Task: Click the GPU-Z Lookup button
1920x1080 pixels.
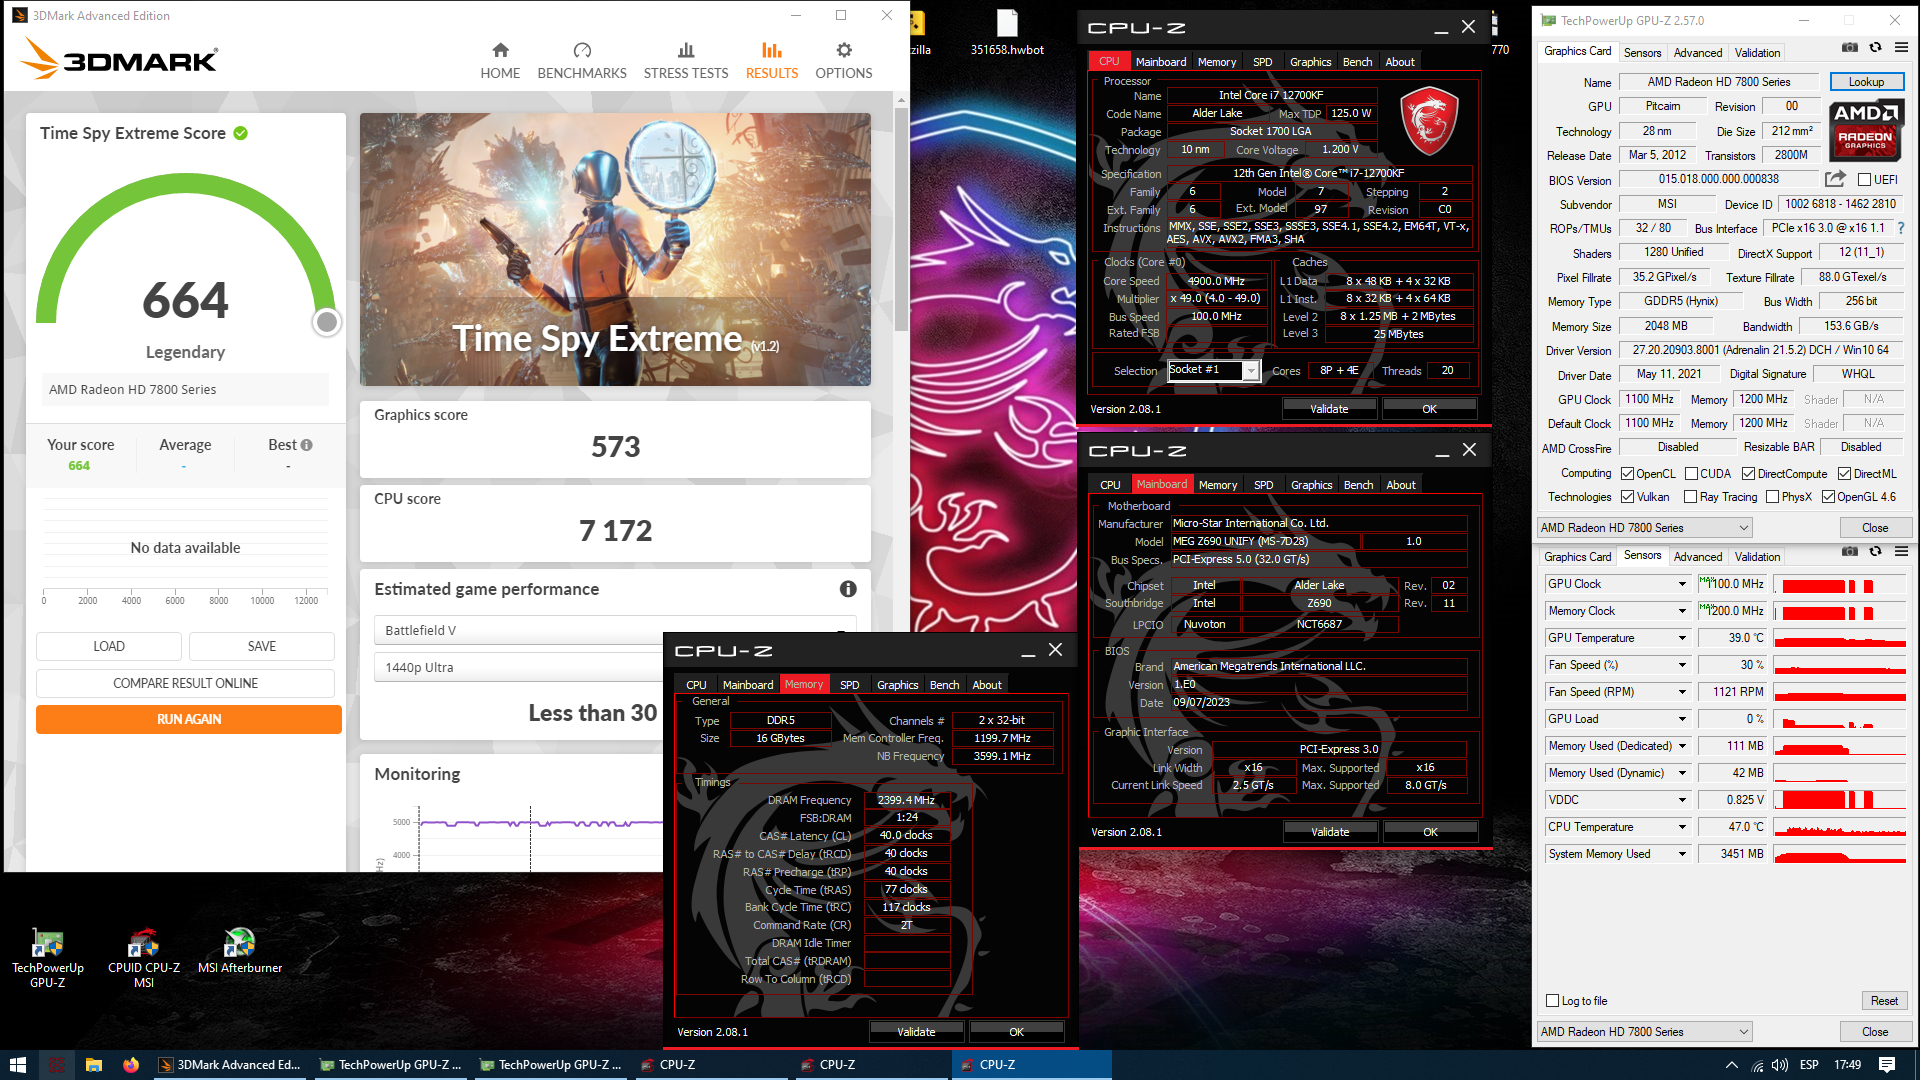Action: click(x=1866, y=82)
